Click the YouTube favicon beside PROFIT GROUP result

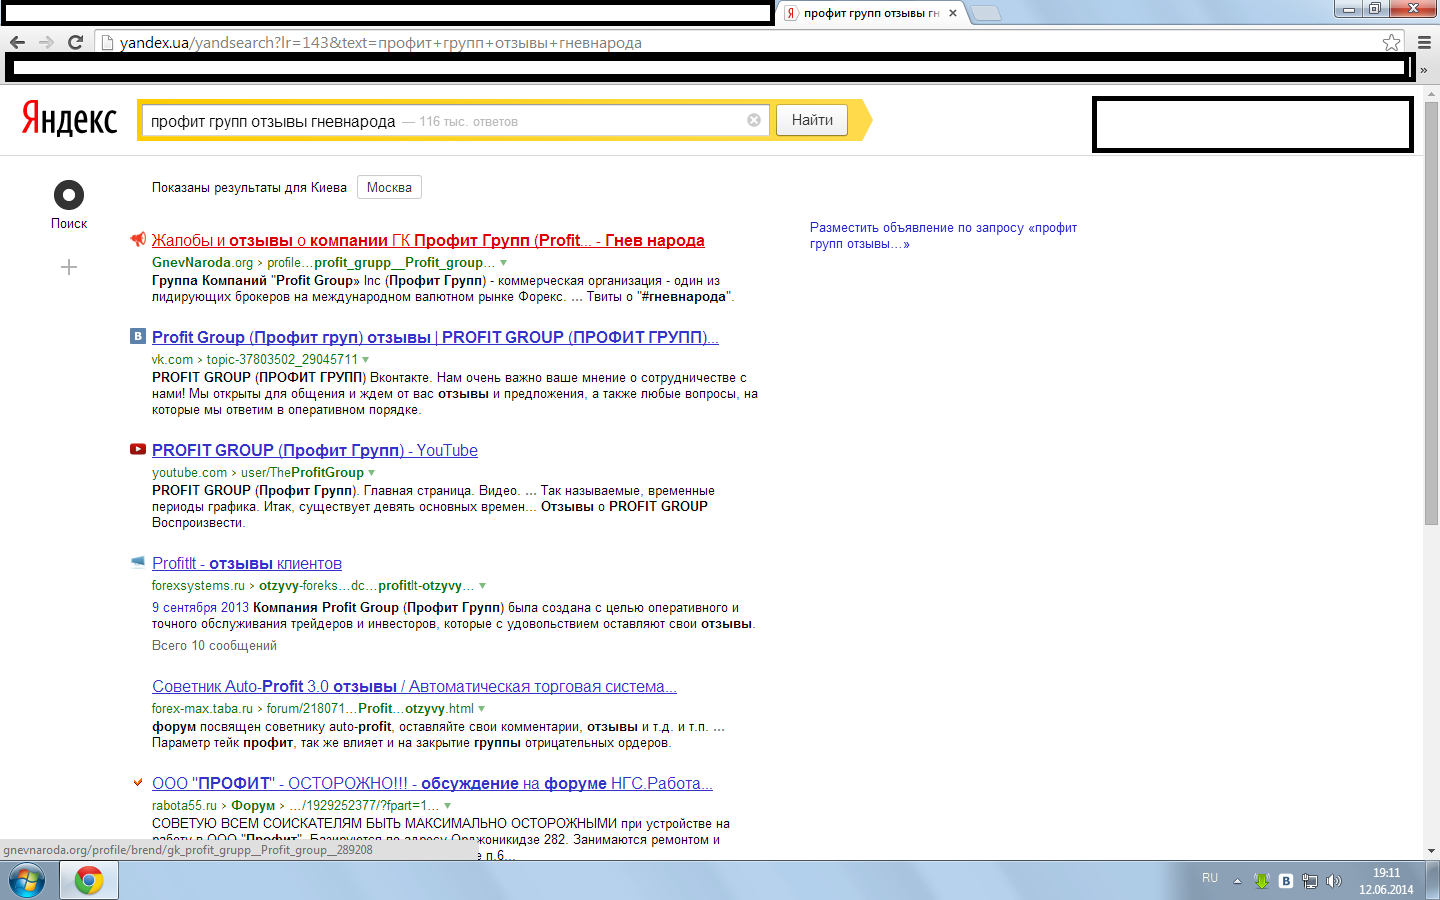click(138, 449)
